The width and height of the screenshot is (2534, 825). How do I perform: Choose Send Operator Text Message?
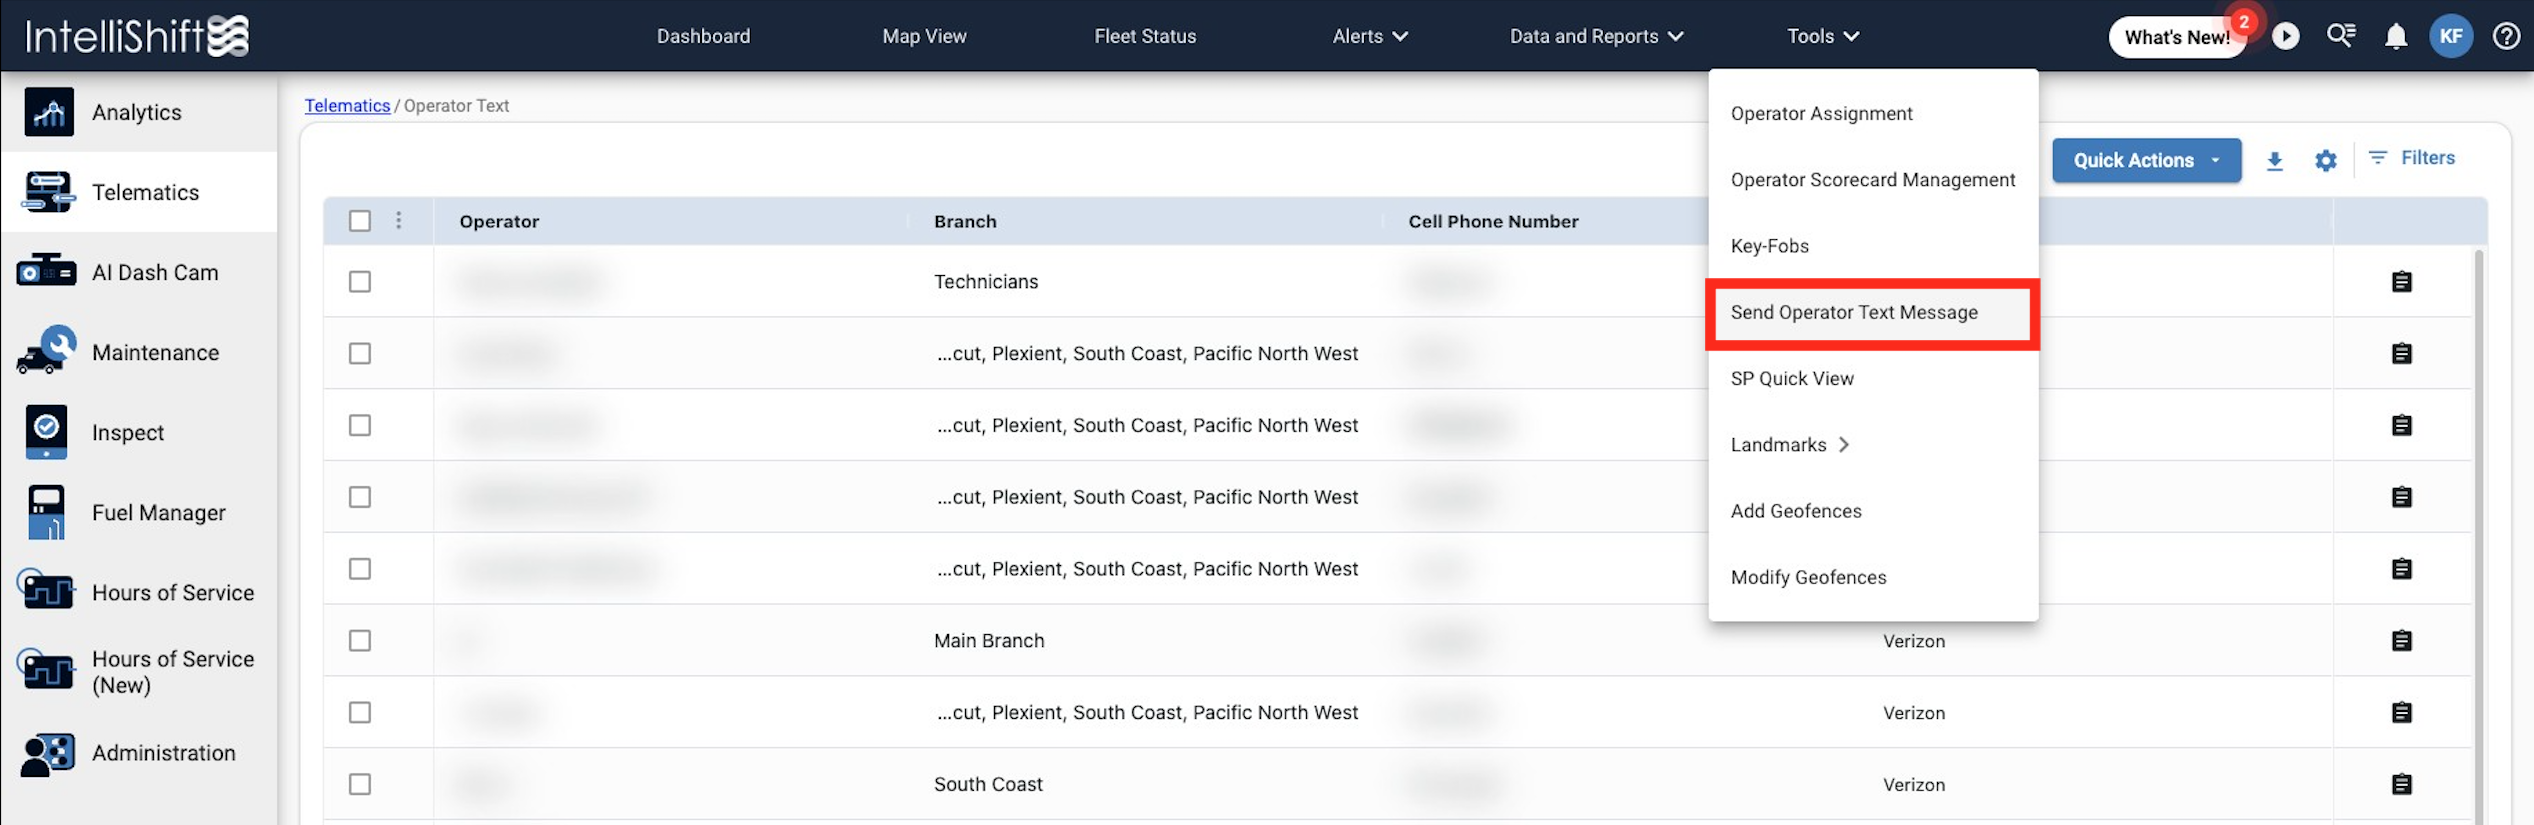[1853, 313]
